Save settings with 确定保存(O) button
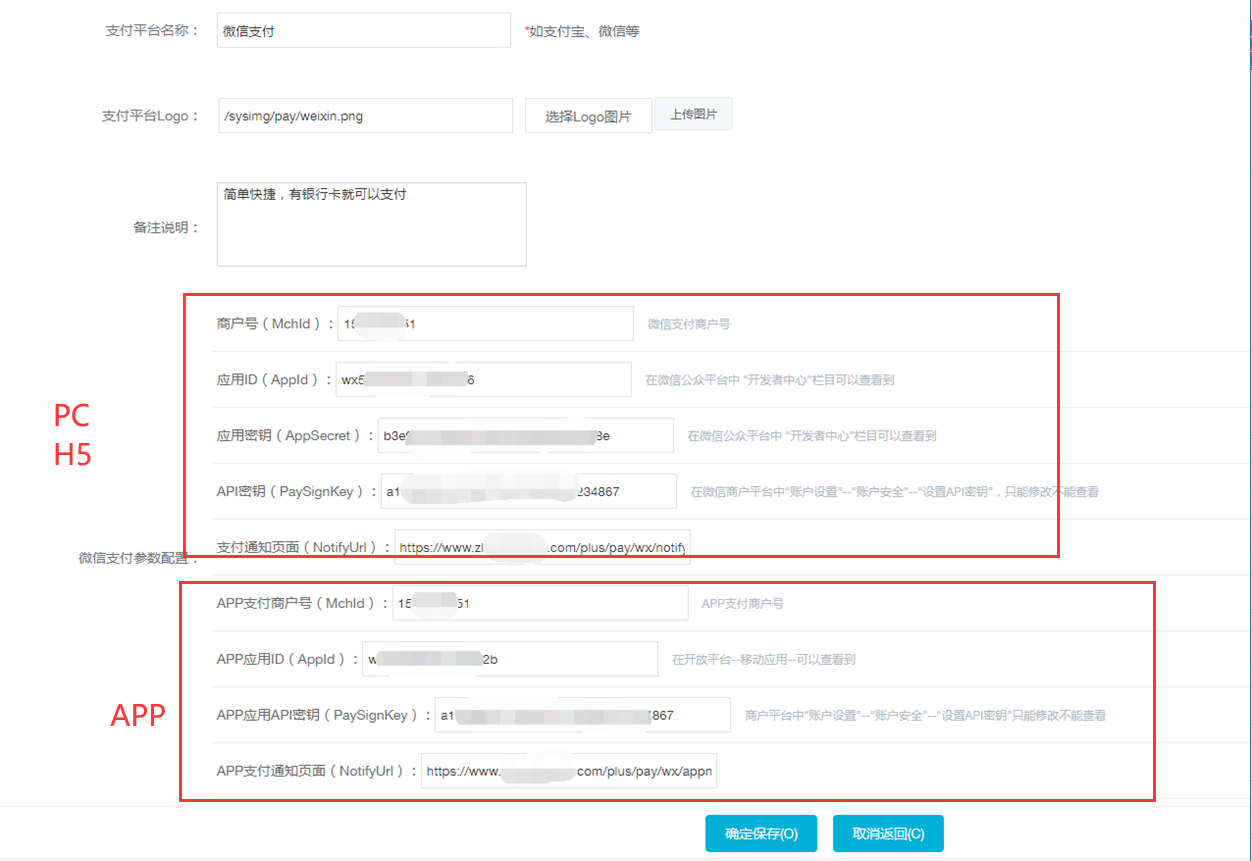Image resolution: width=1252 pixels, height=861 pixels. (760, 834)
